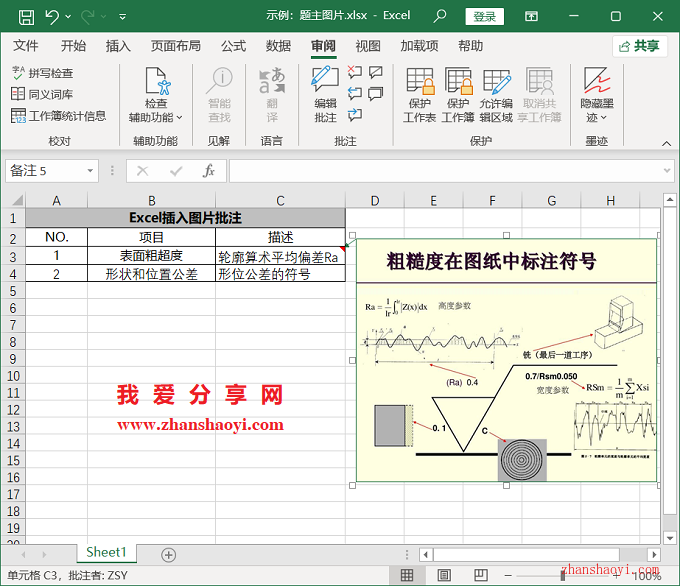Screen dimensions: 680x586
Task: Open the 帮助 tab
Action: pyautogui.click(x=471, y=46)
